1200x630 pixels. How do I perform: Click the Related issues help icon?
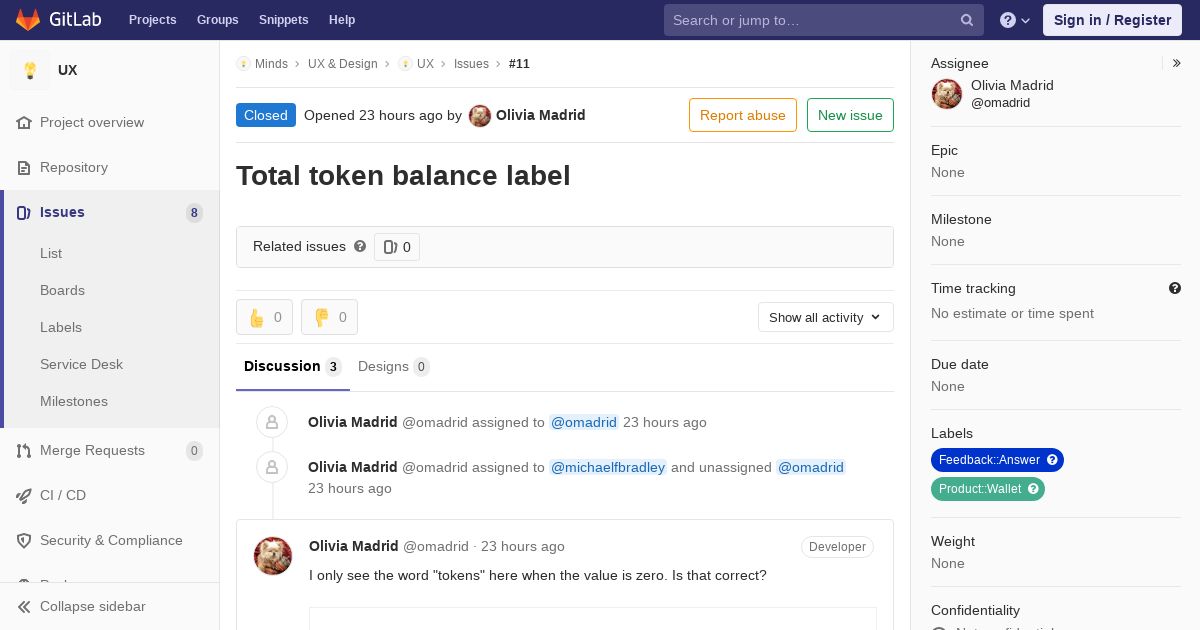(360, 246)
